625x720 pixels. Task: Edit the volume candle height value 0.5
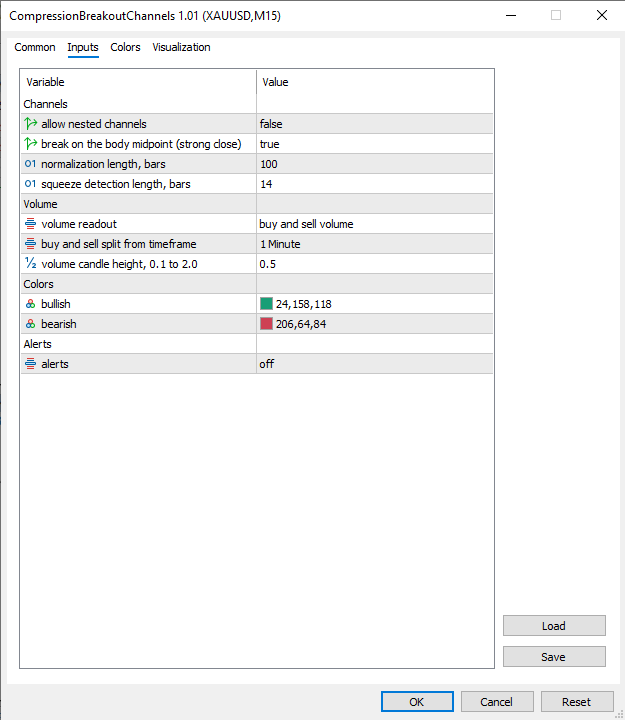(375, 264)
